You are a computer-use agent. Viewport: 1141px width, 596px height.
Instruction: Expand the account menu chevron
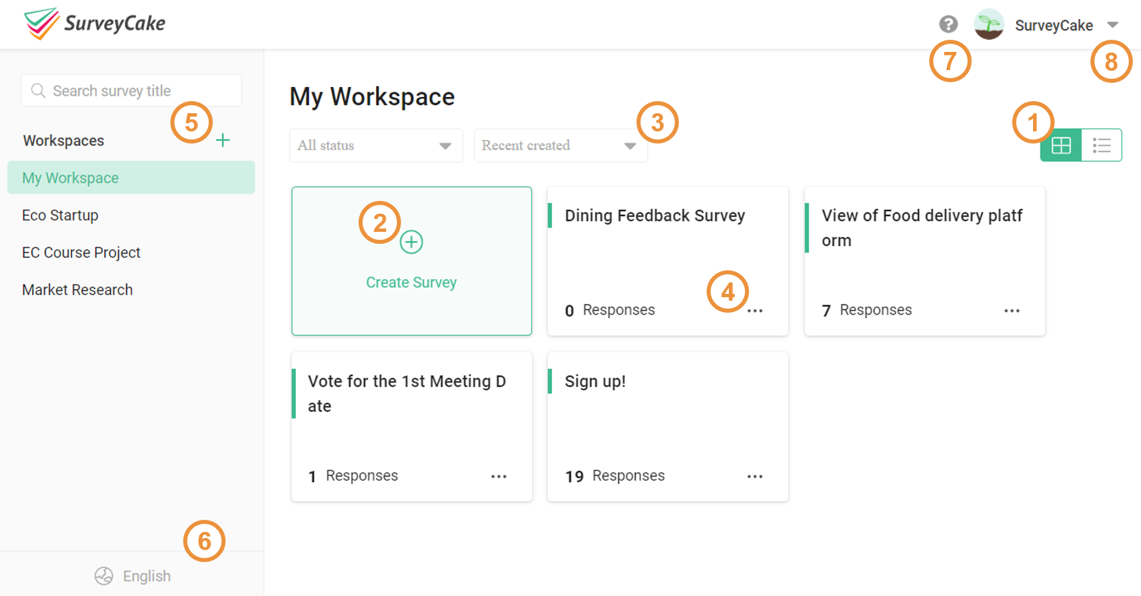[1113, 24]
